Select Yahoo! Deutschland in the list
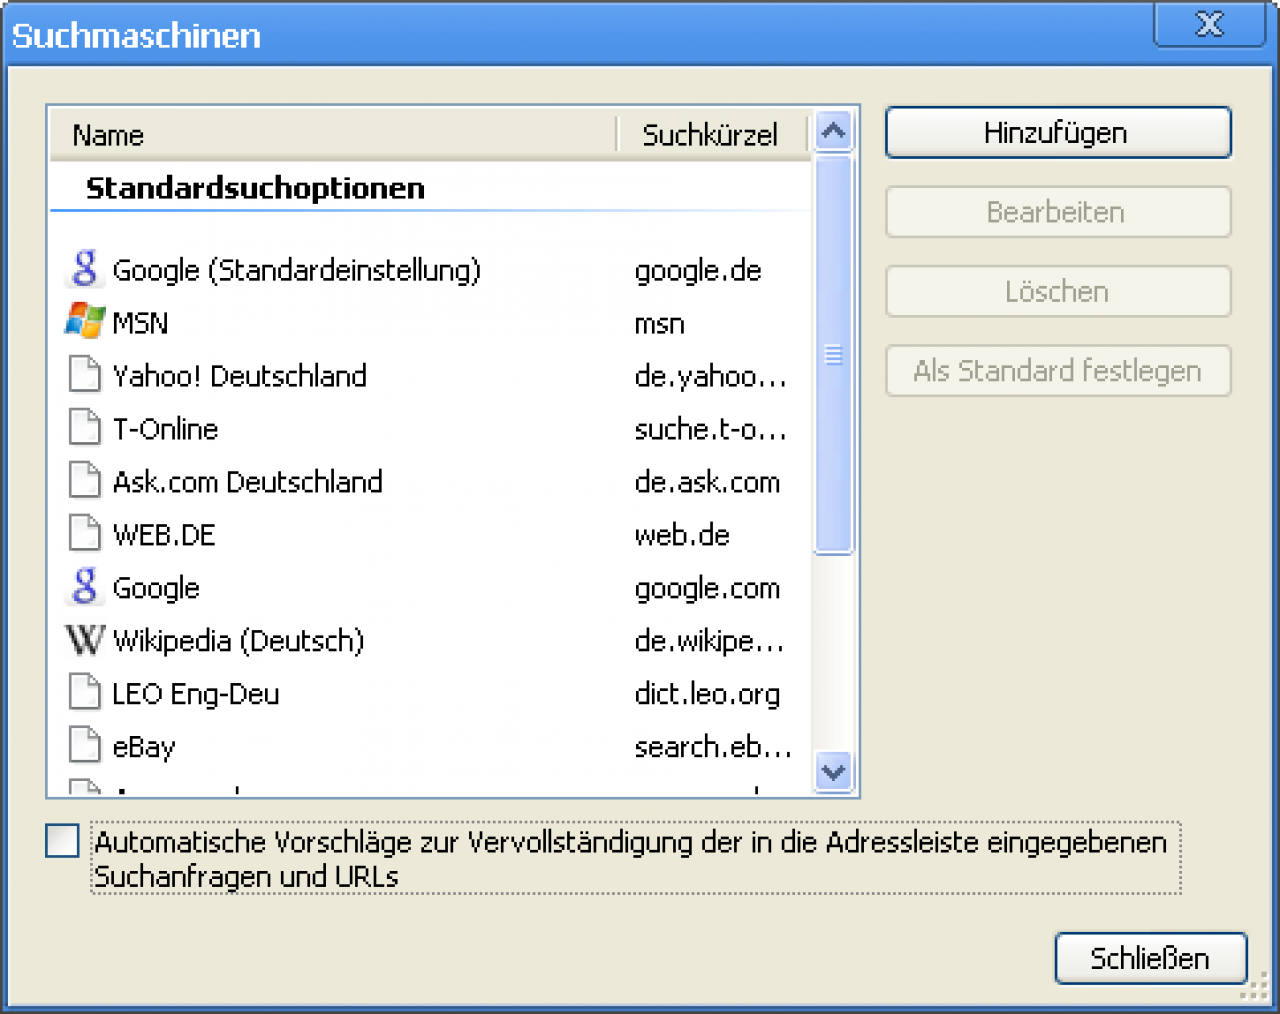Screen dimensions: 1280x1014 pos(431,376)
